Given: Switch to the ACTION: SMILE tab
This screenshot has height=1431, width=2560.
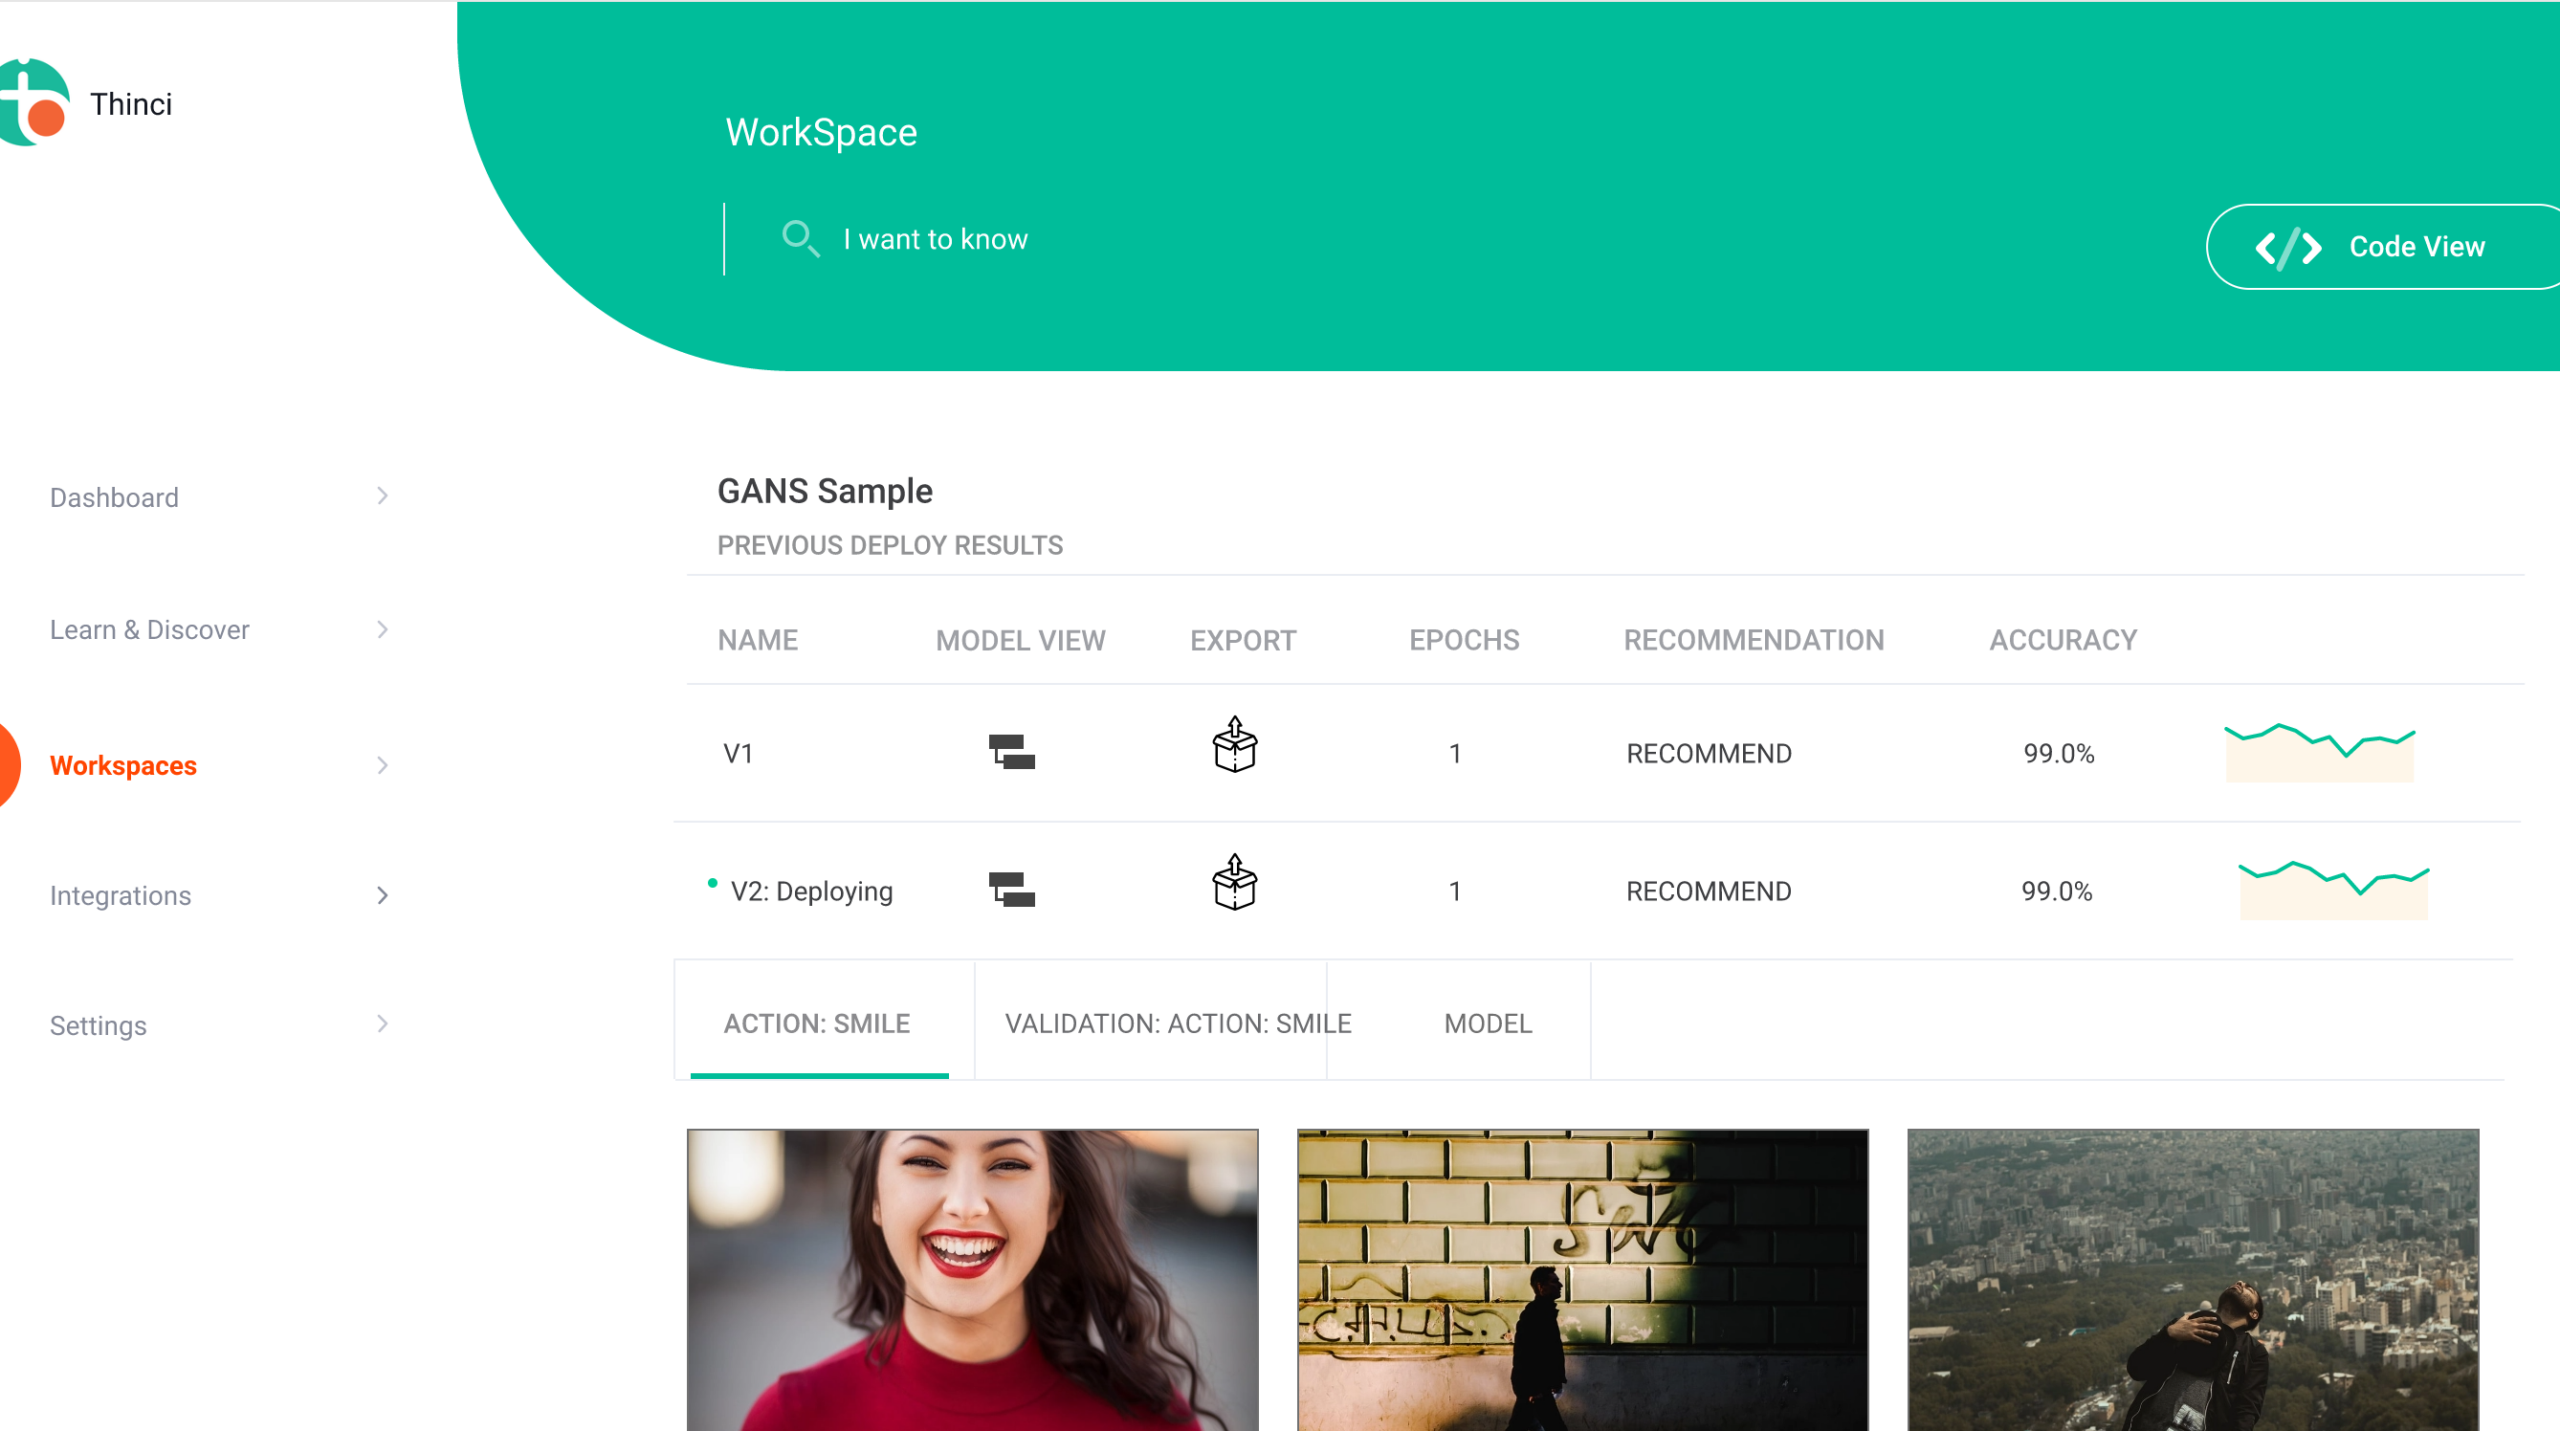Looking at the screenshot, I should point(817,1024).
